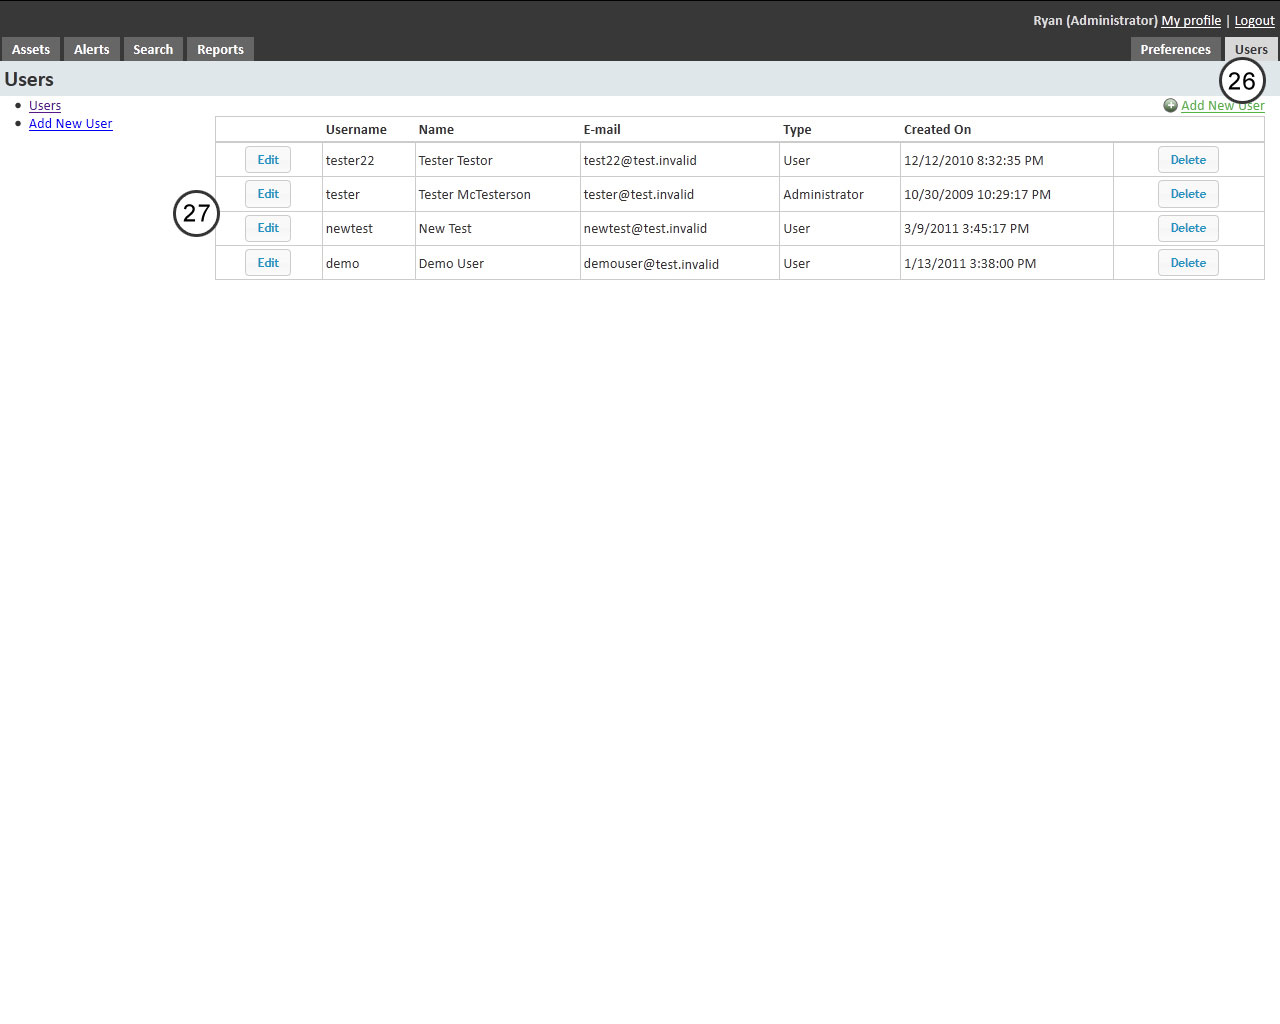The width and height of the screenshot is (1280, 1024).
Task: Sort users by the Username column
Action: tap(356, 129)
